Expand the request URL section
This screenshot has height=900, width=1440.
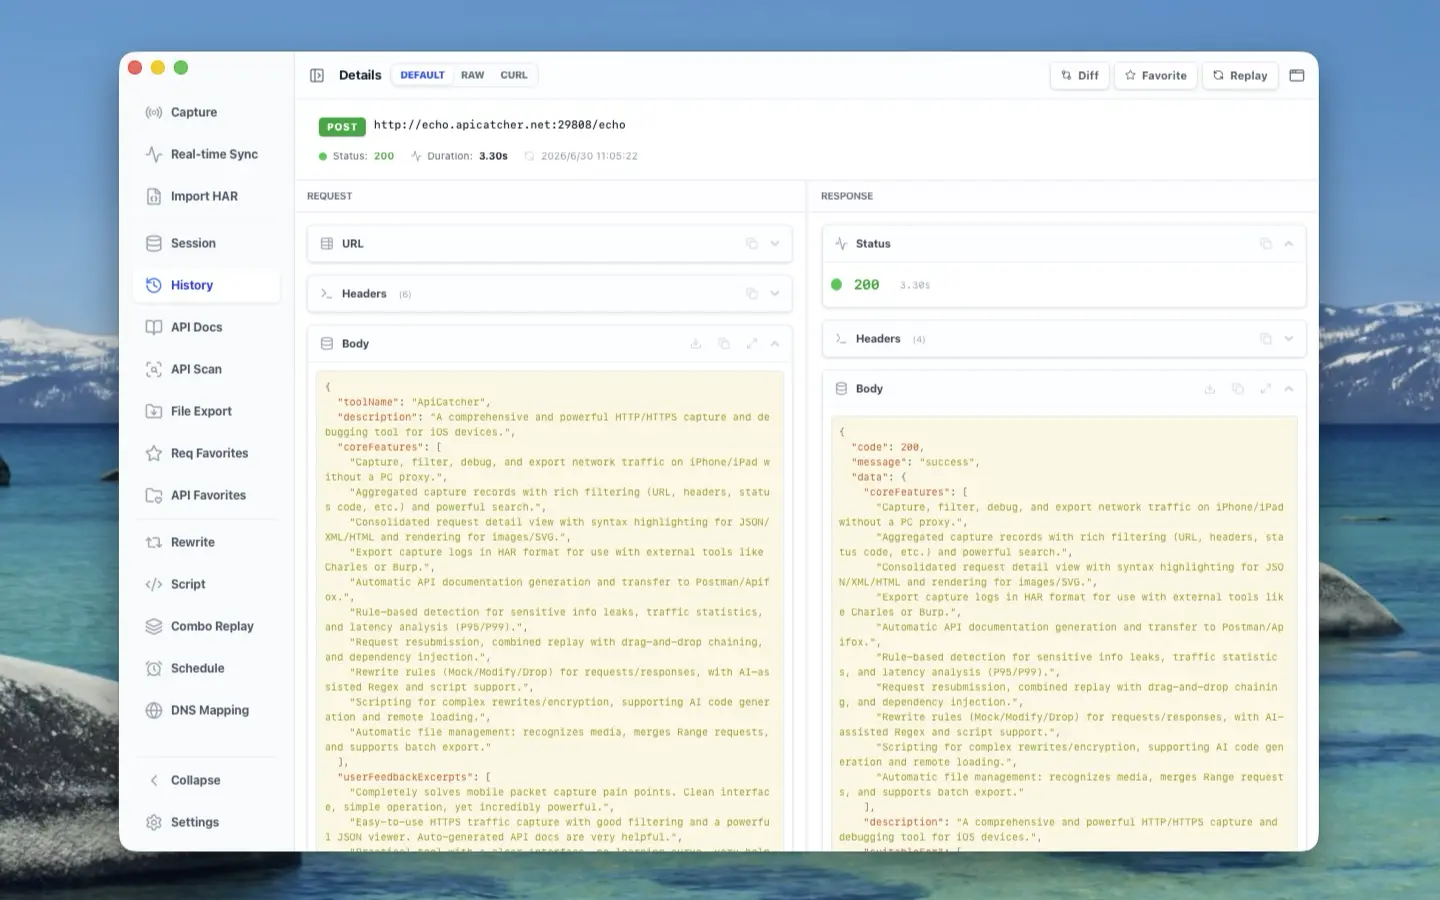775,244
